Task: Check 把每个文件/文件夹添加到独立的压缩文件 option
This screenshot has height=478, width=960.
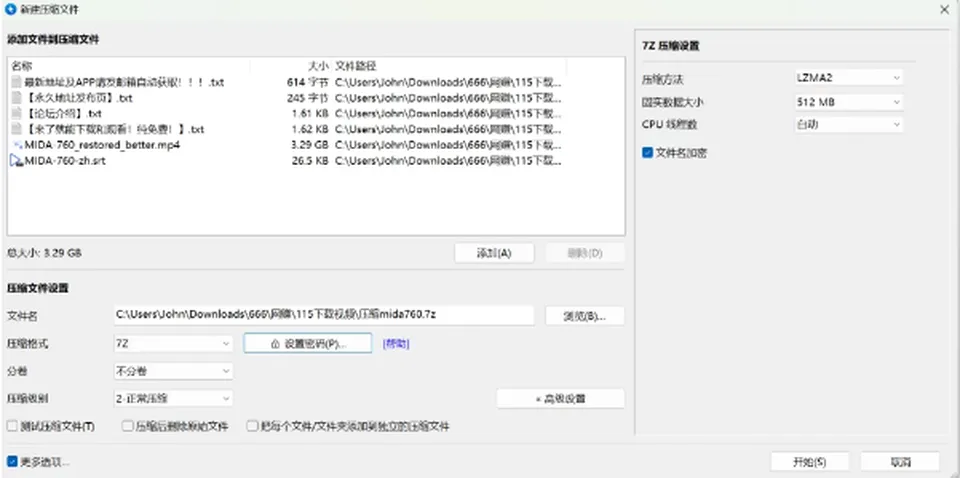Action: click(x=252, y=426)
